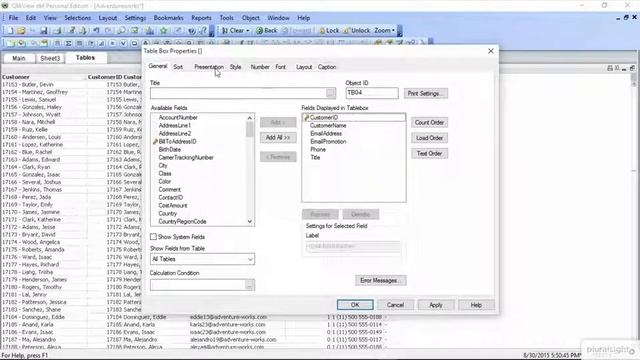Image resolution: width=640 pixels, height=360 pixels.
Task: Click the Search magnifier icon in the toolbar
Action: 122,31
